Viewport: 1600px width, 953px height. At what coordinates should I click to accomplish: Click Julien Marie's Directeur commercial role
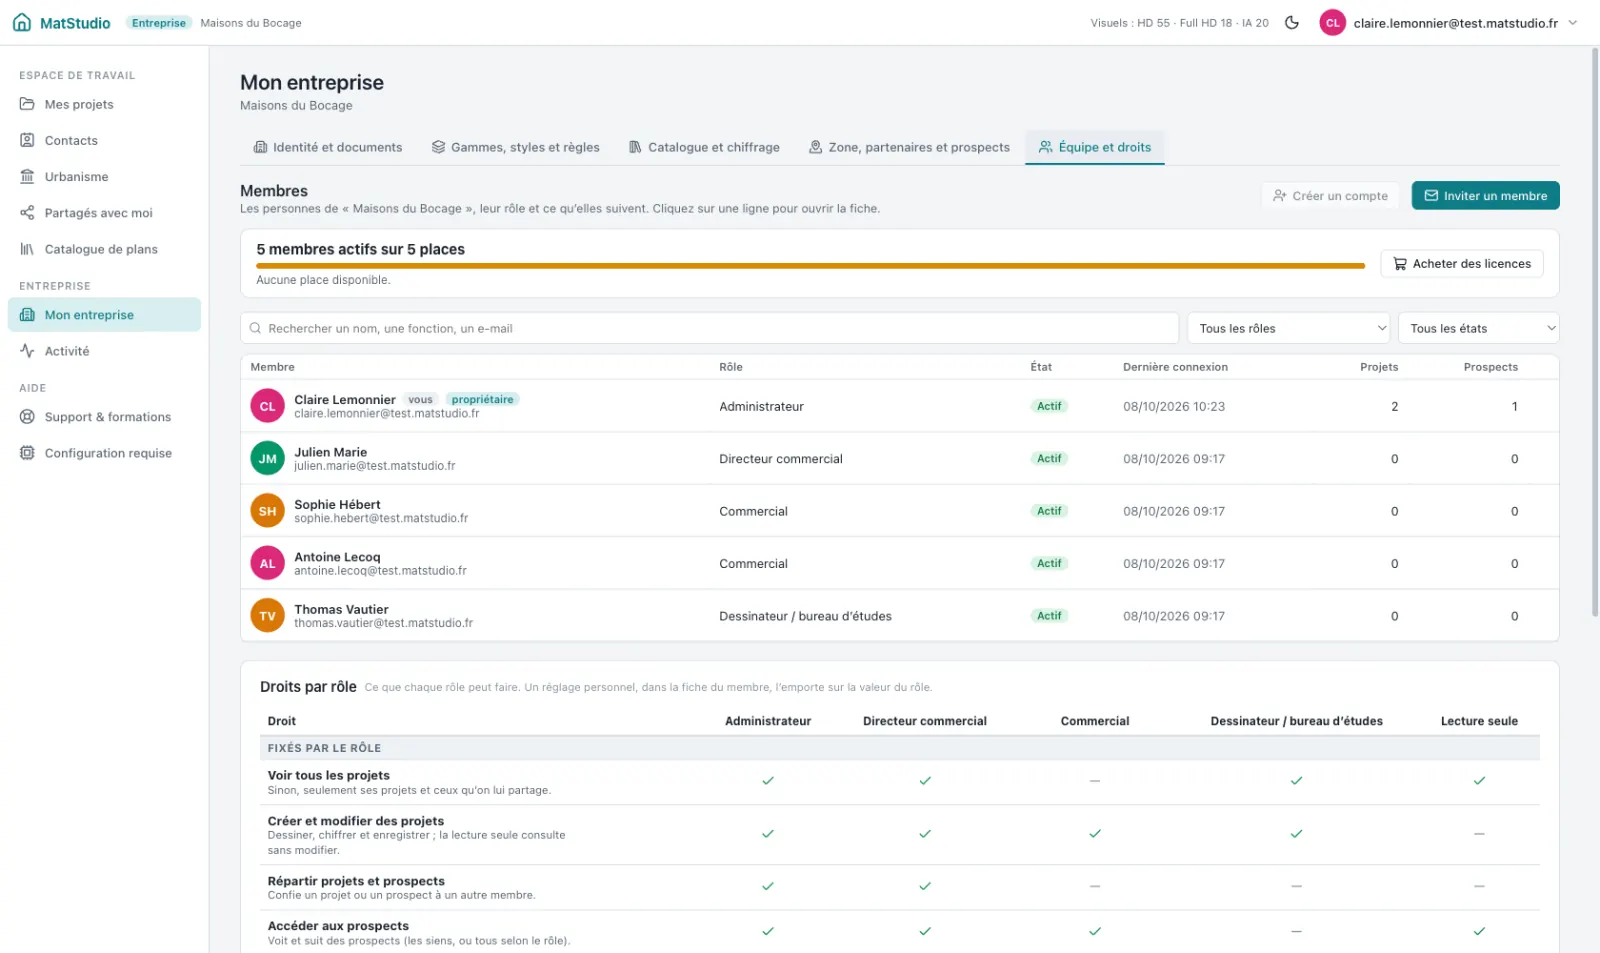coord(781,459)
